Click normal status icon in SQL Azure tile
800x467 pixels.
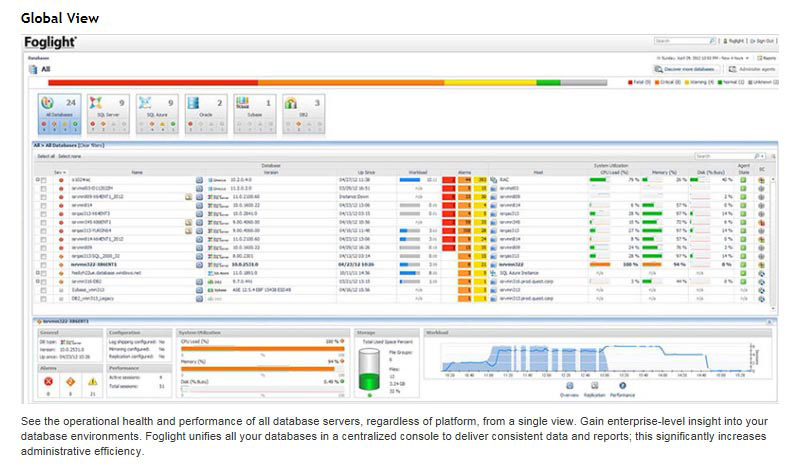[x=173, y=124]
